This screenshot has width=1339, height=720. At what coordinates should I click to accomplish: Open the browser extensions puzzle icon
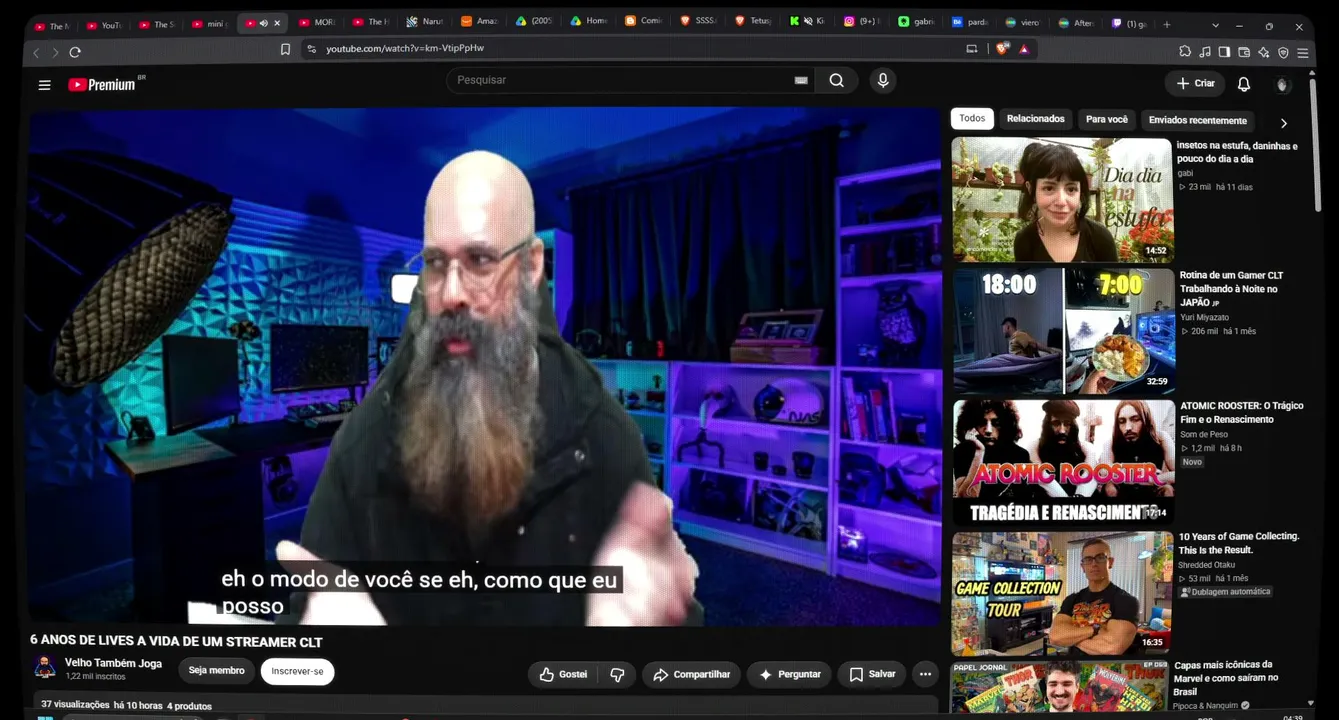point(1185,52)
